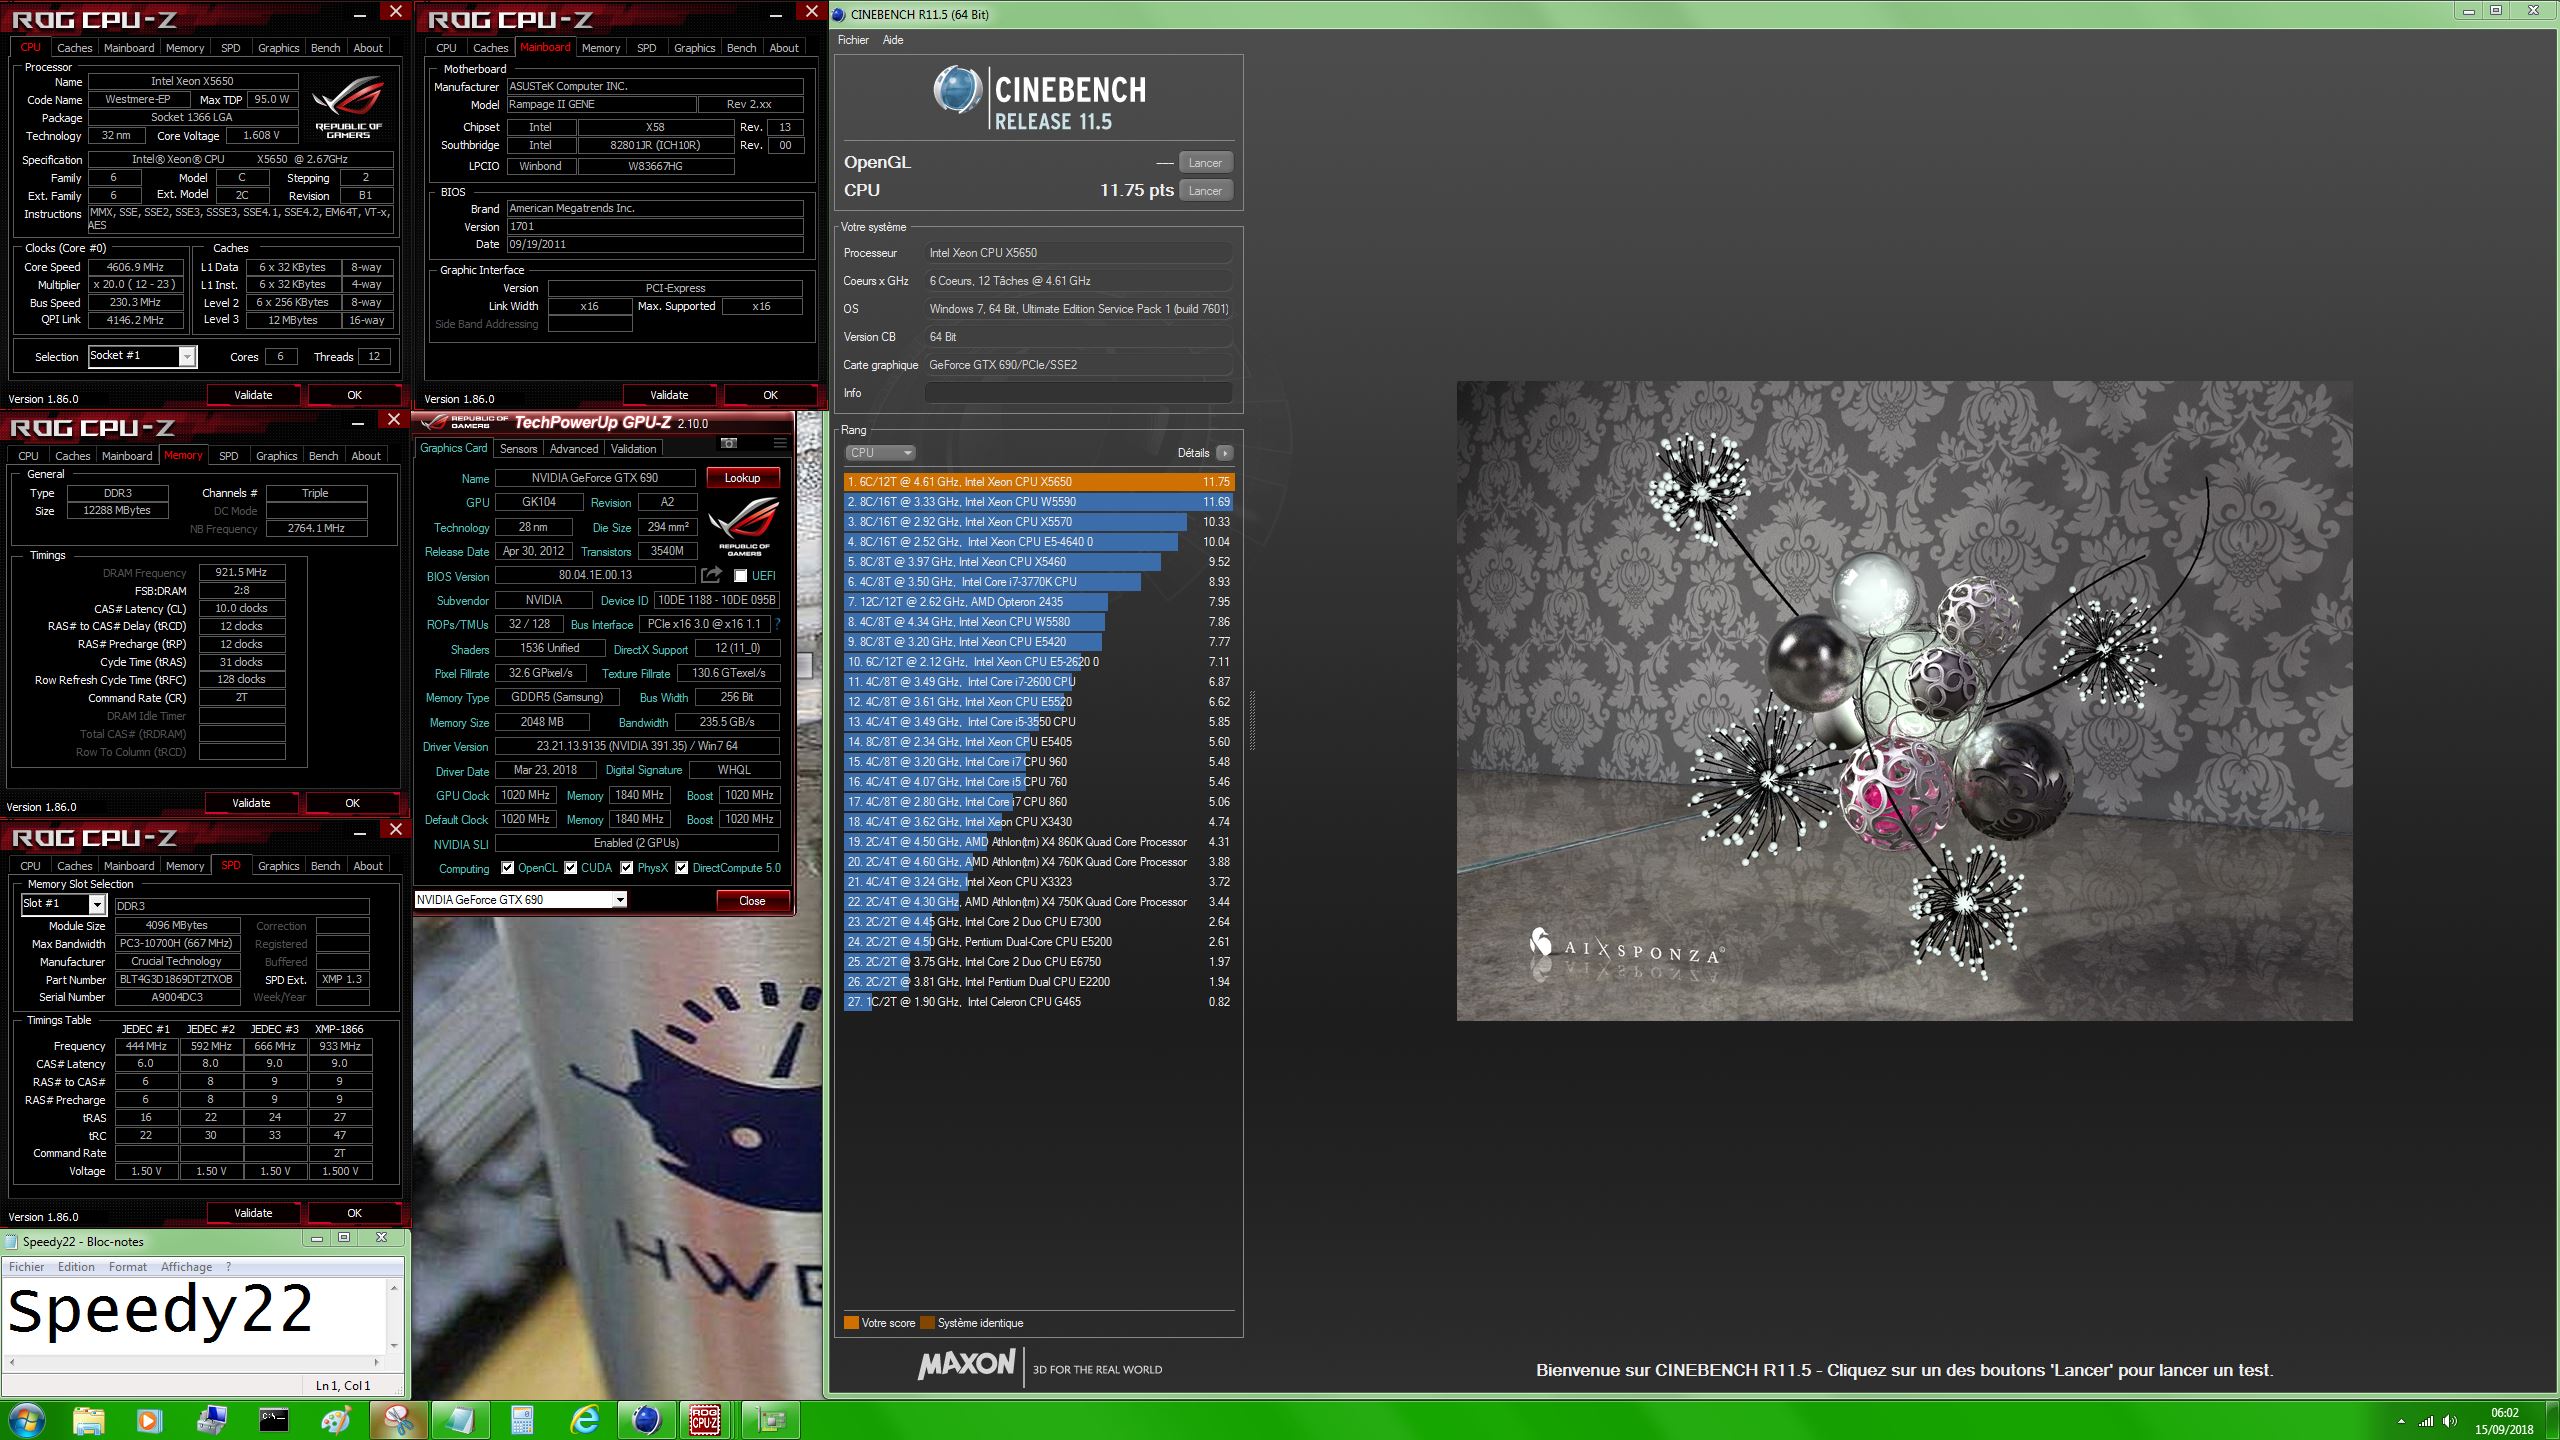Click the Close button in GPU-Z
This screenshot has width=2560, height=1440.
coord(752,901)
